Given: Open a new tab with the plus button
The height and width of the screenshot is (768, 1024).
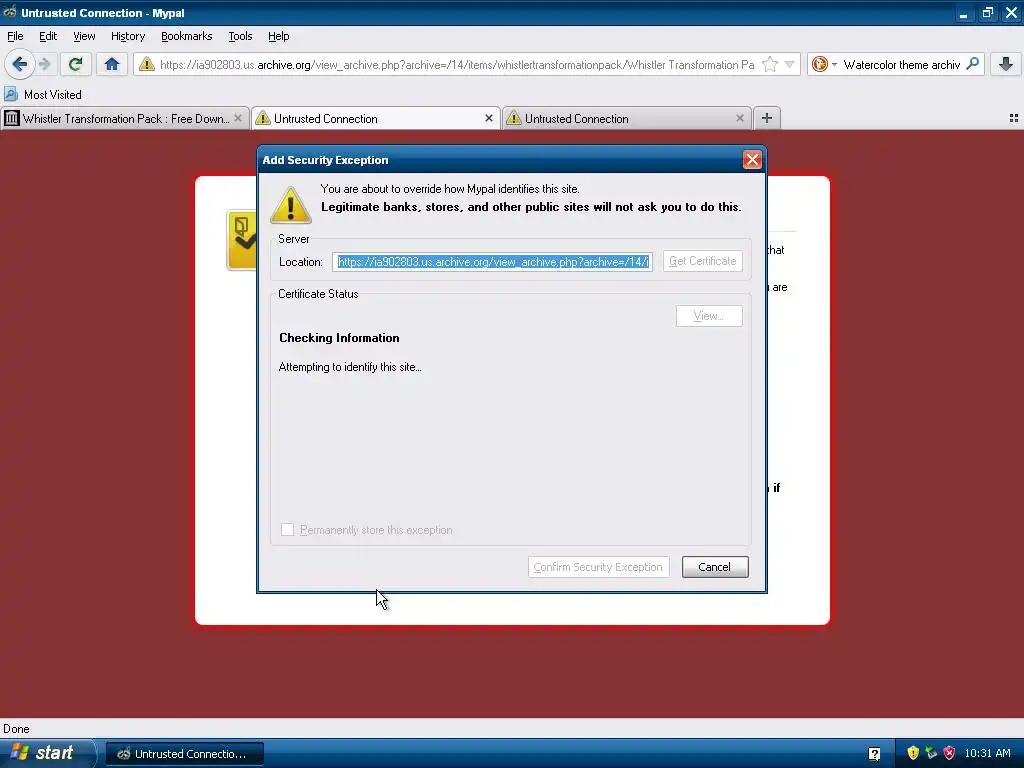Looking at the screenshot, I should click(x=767, y=118).
